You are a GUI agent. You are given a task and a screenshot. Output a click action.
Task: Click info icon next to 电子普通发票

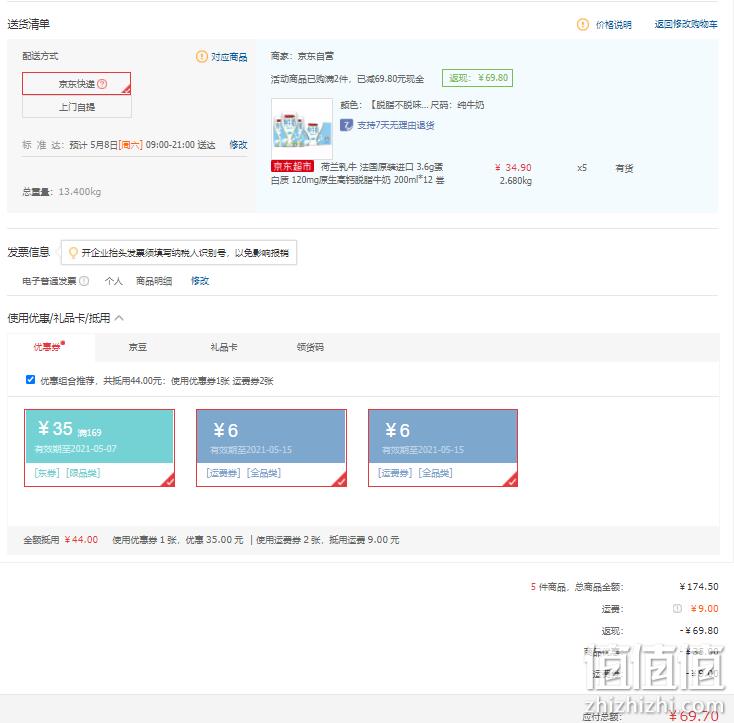[x=84, y=281]
